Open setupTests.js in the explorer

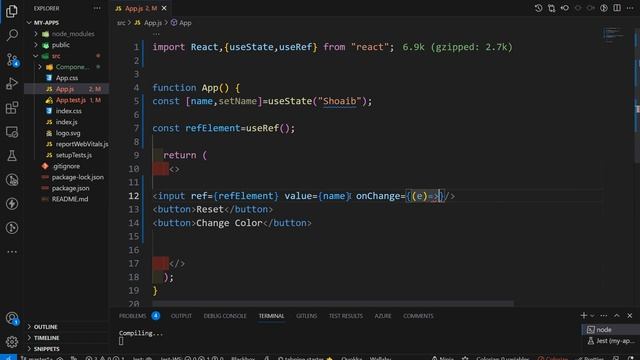[67, 155]
